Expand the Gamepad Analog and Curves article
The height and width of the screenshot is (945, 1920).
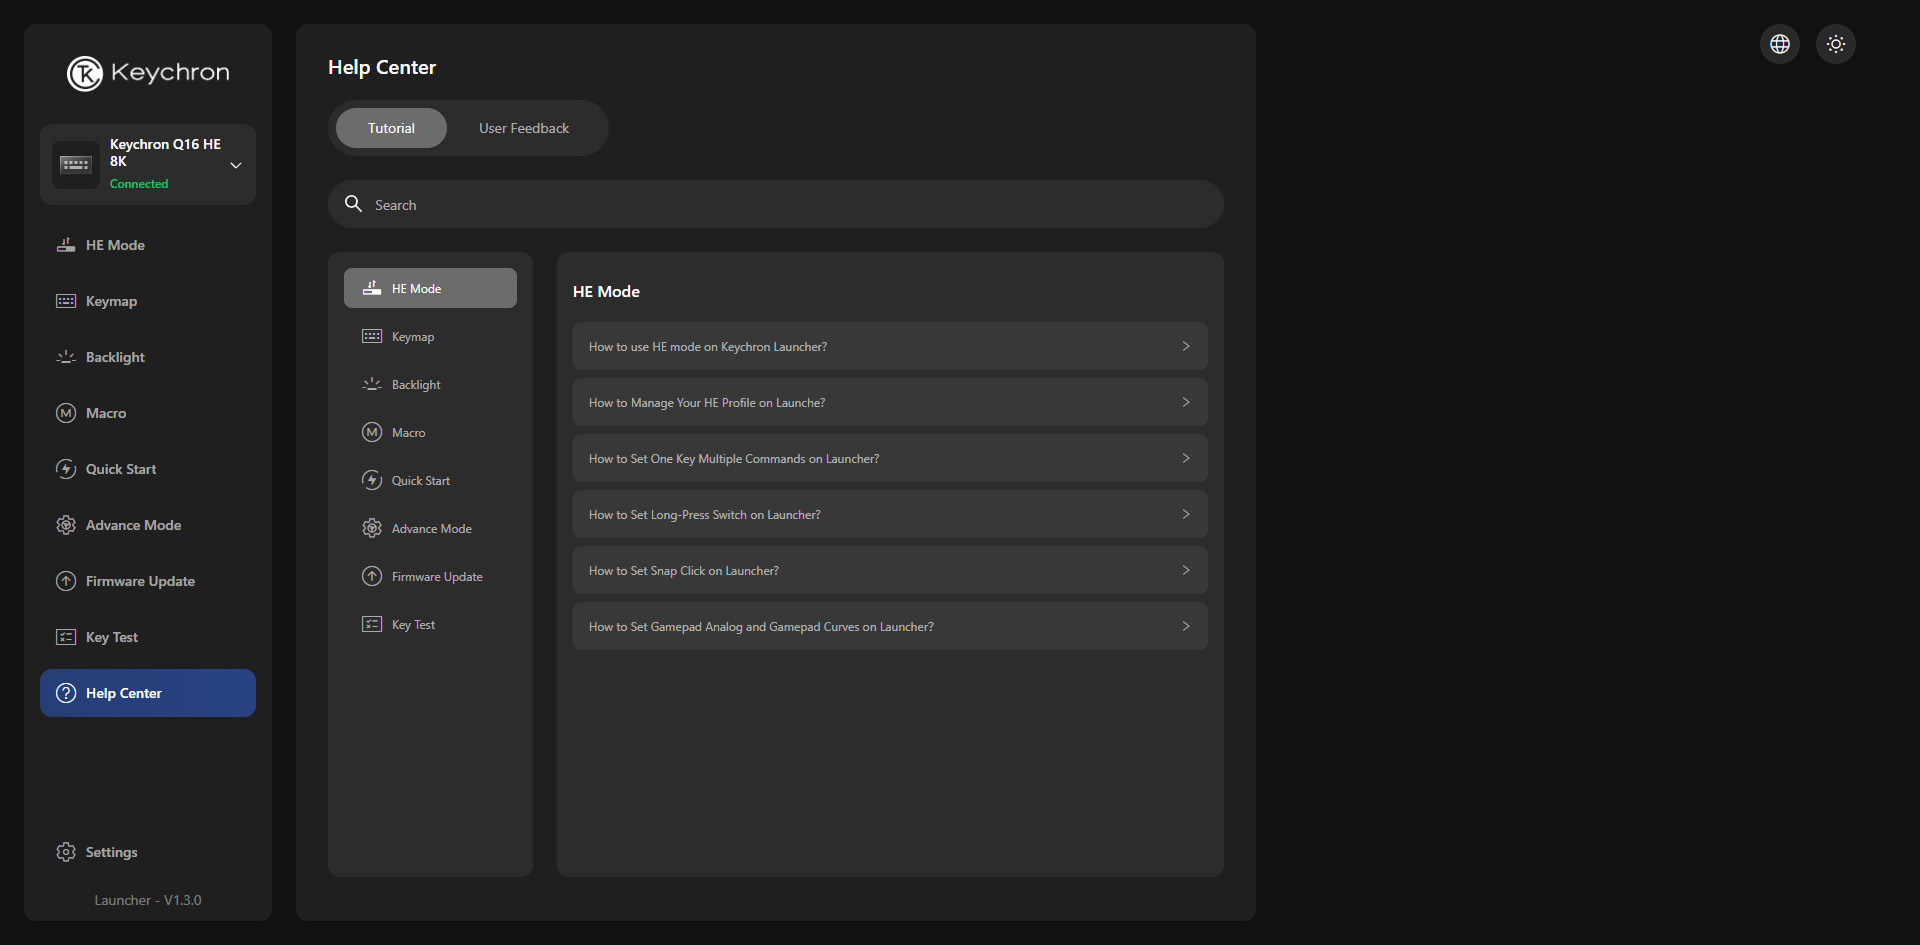[x=889, y=627]
